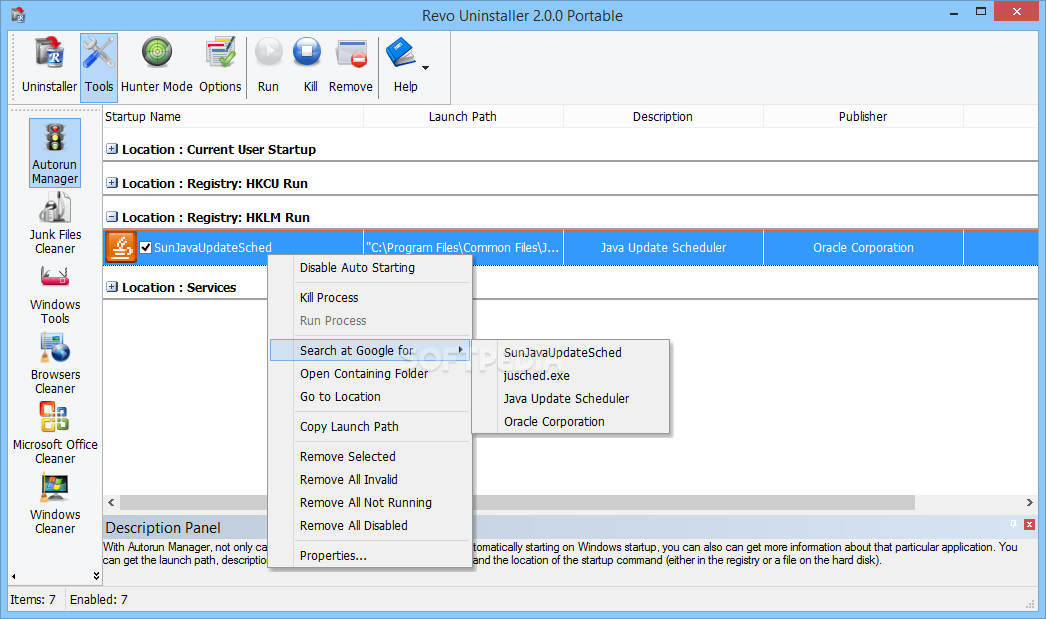Choose Disable Auto Starting
This screenshot has height=619, width=1046.
[x=370, y=267]
